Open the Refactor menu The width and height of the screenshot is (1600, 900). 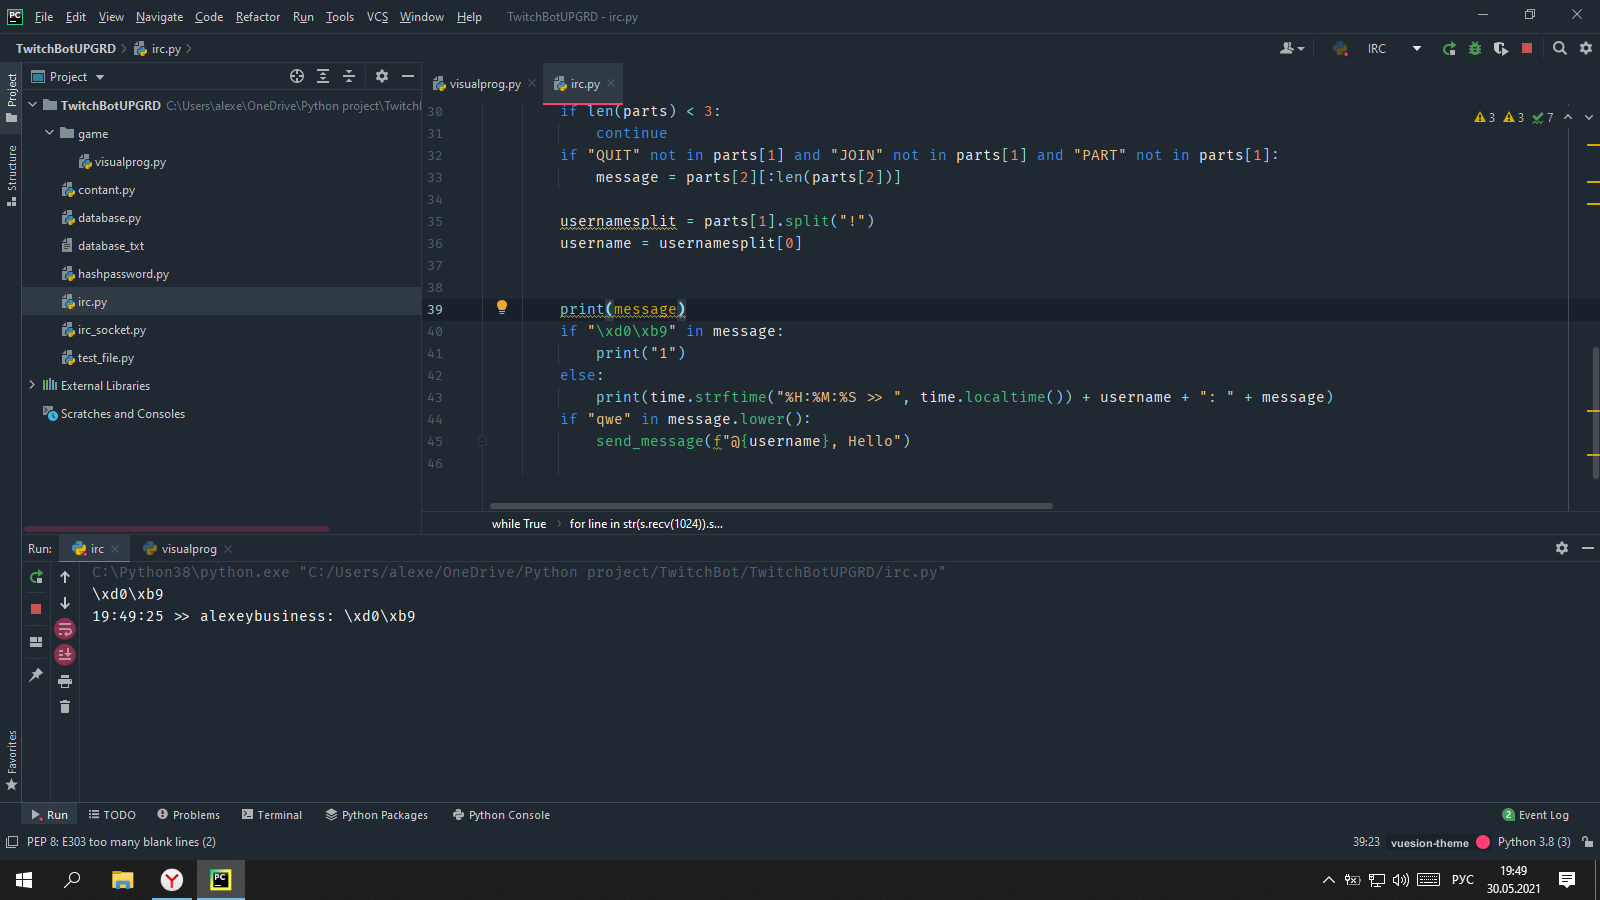click(257, 17)
